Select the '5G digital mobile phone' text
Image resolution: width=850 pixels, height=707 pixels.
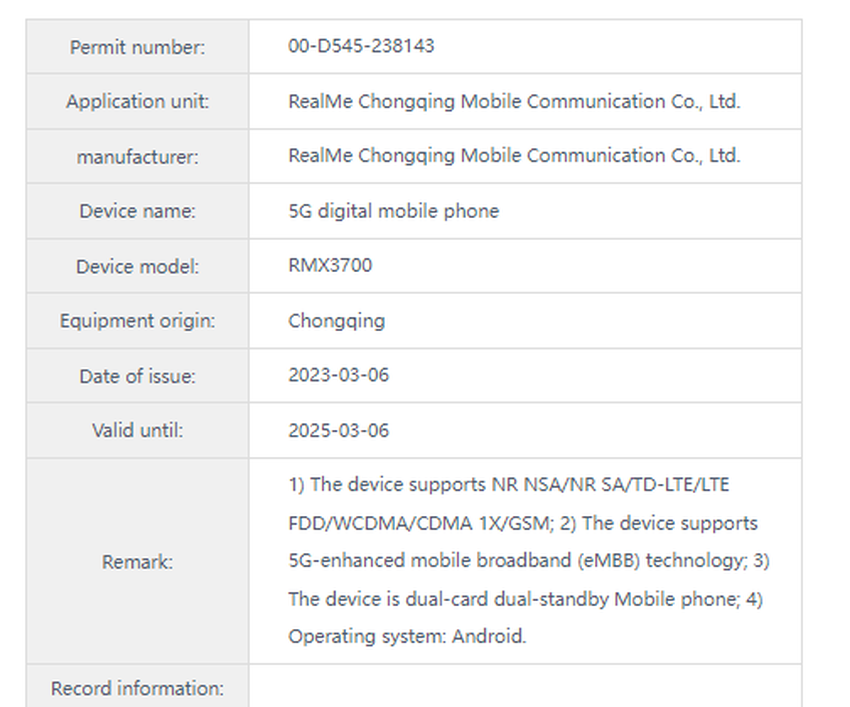(x=393, y=211)
